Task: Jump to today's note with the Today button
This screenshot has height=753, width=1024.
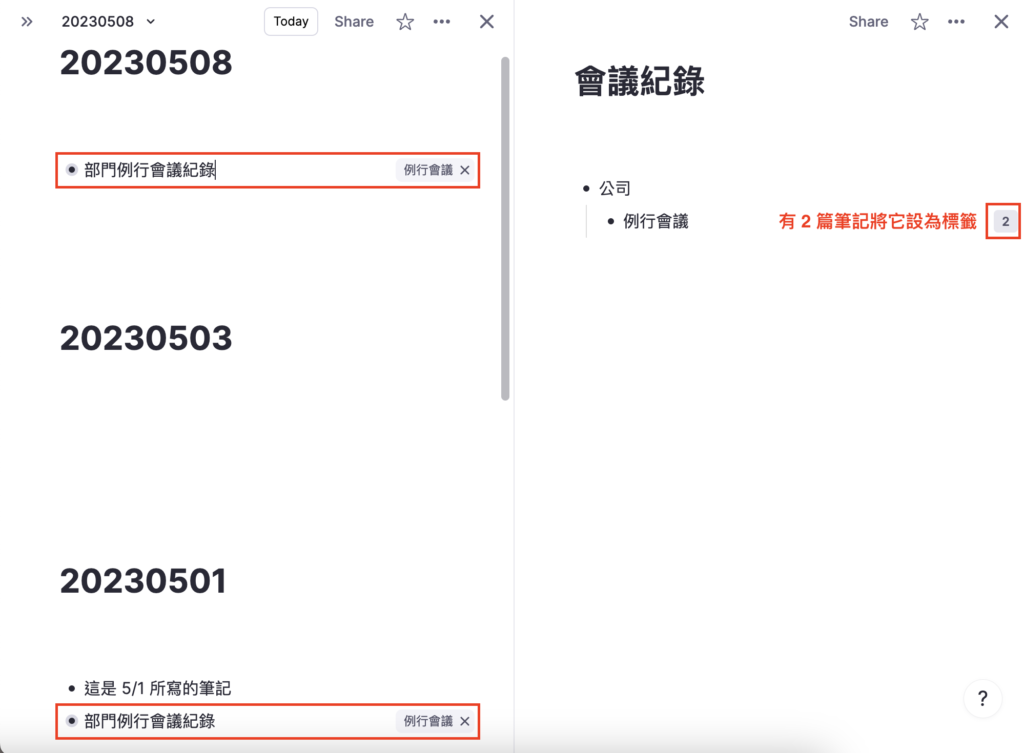Action: [290, 21]
